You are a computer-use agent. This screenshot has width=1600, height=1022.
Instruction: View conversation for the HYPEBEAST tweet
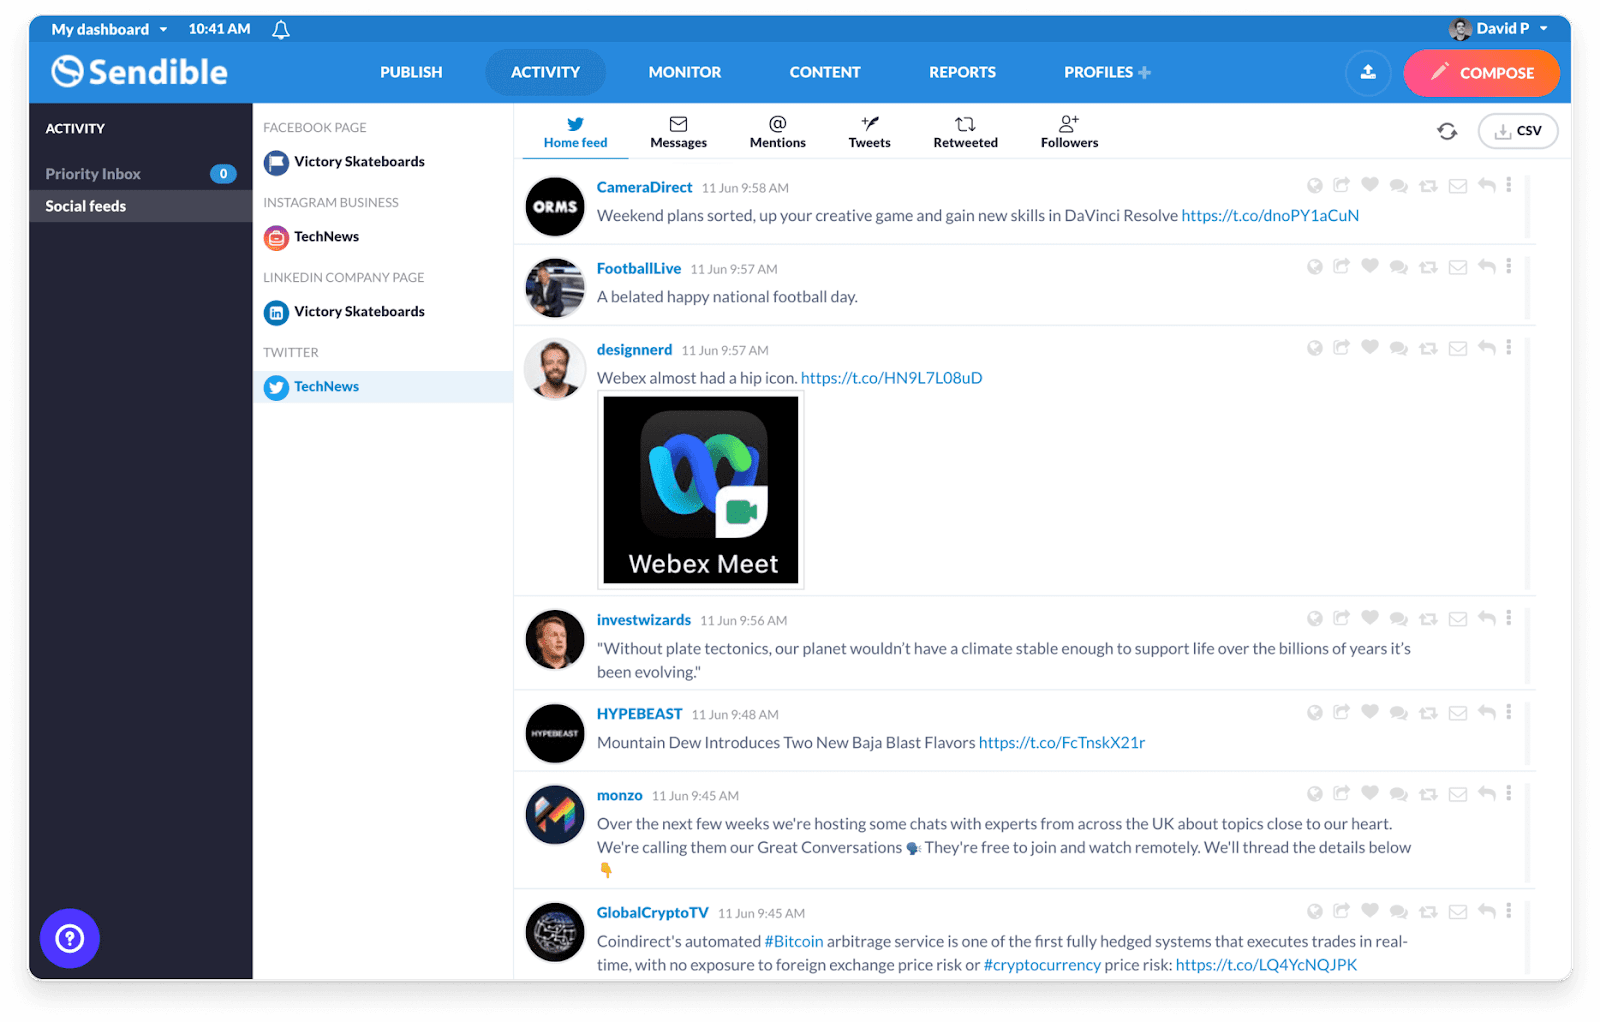pyautogui.click(x=1399, y=713)
